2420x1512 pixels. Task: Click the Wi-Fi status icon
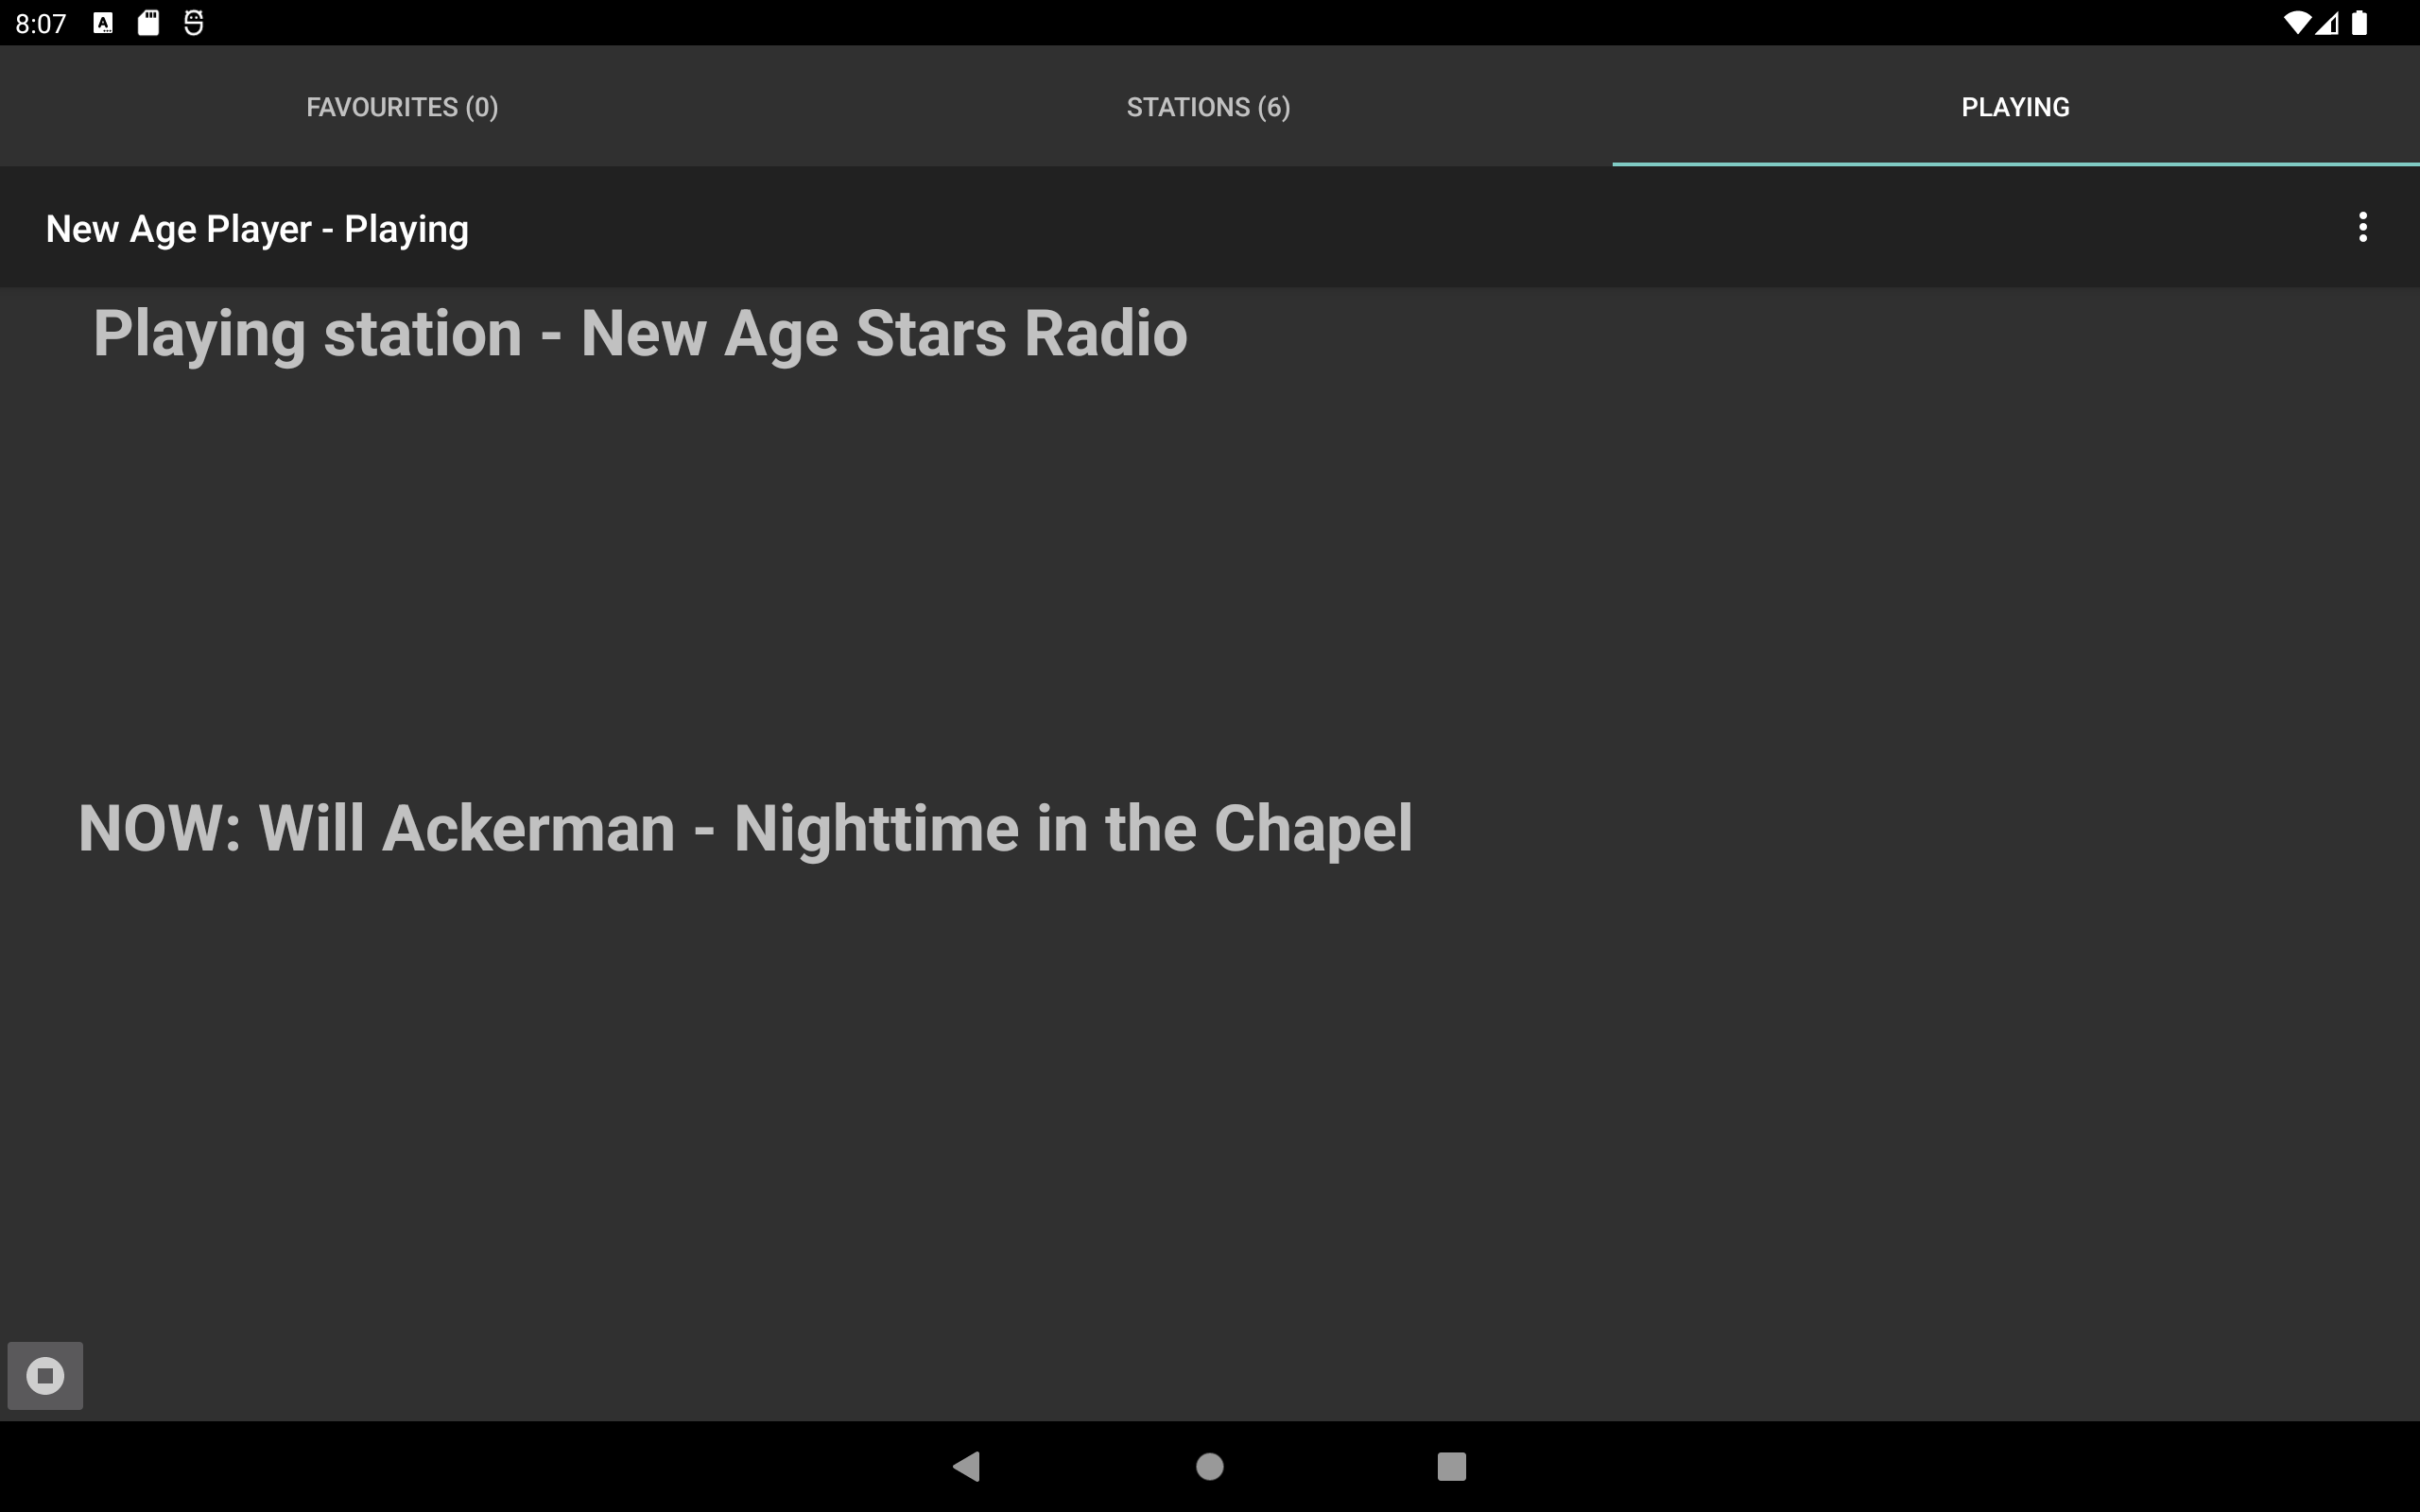click(x=2297, y=23)
